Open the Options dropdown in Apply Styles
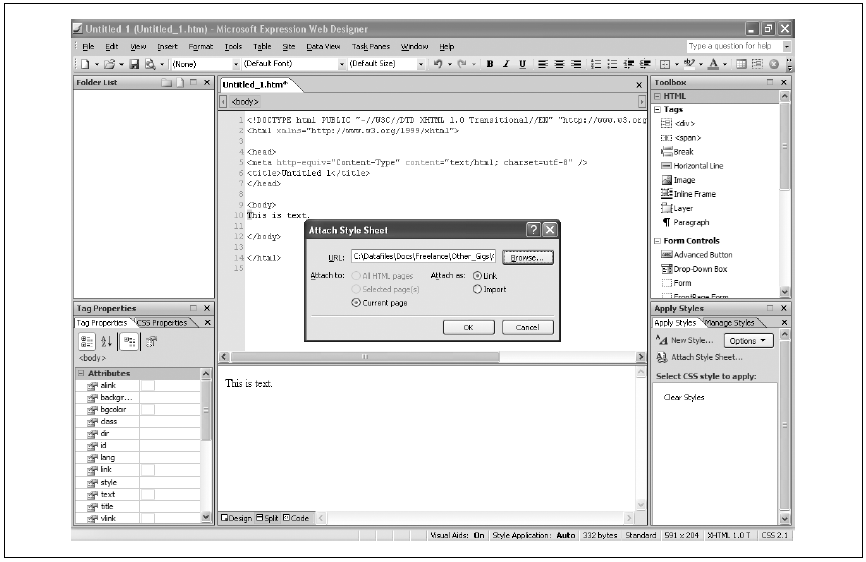The width and height of the screenshot is (866, 562). pos(748,341)
